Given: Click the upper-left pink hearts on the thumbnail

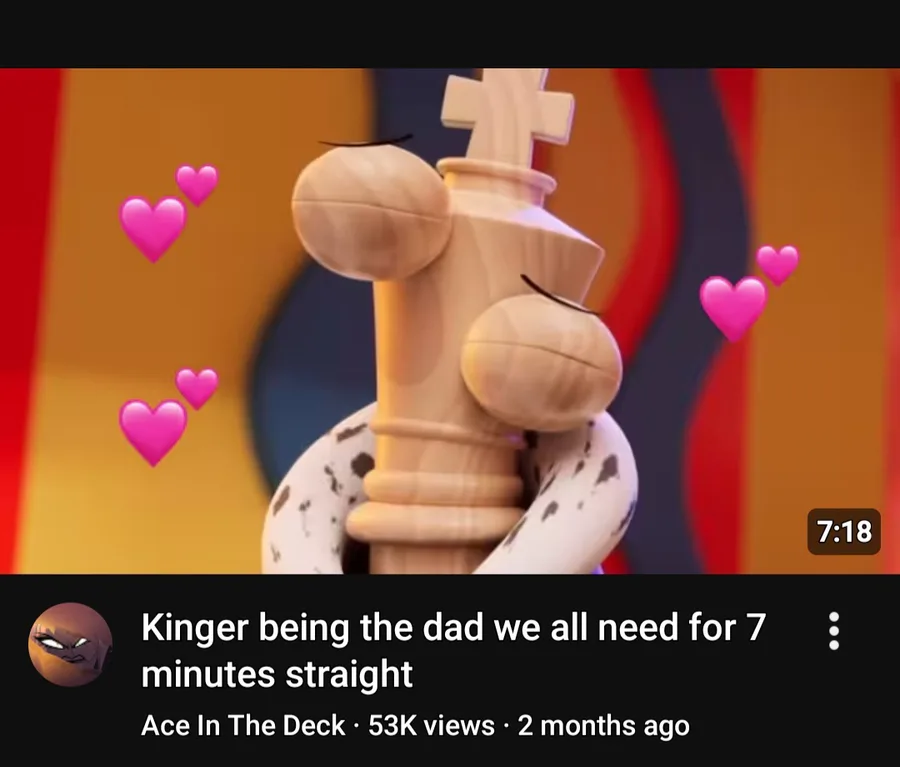Looking at the screenshot, I should point(169,213).
